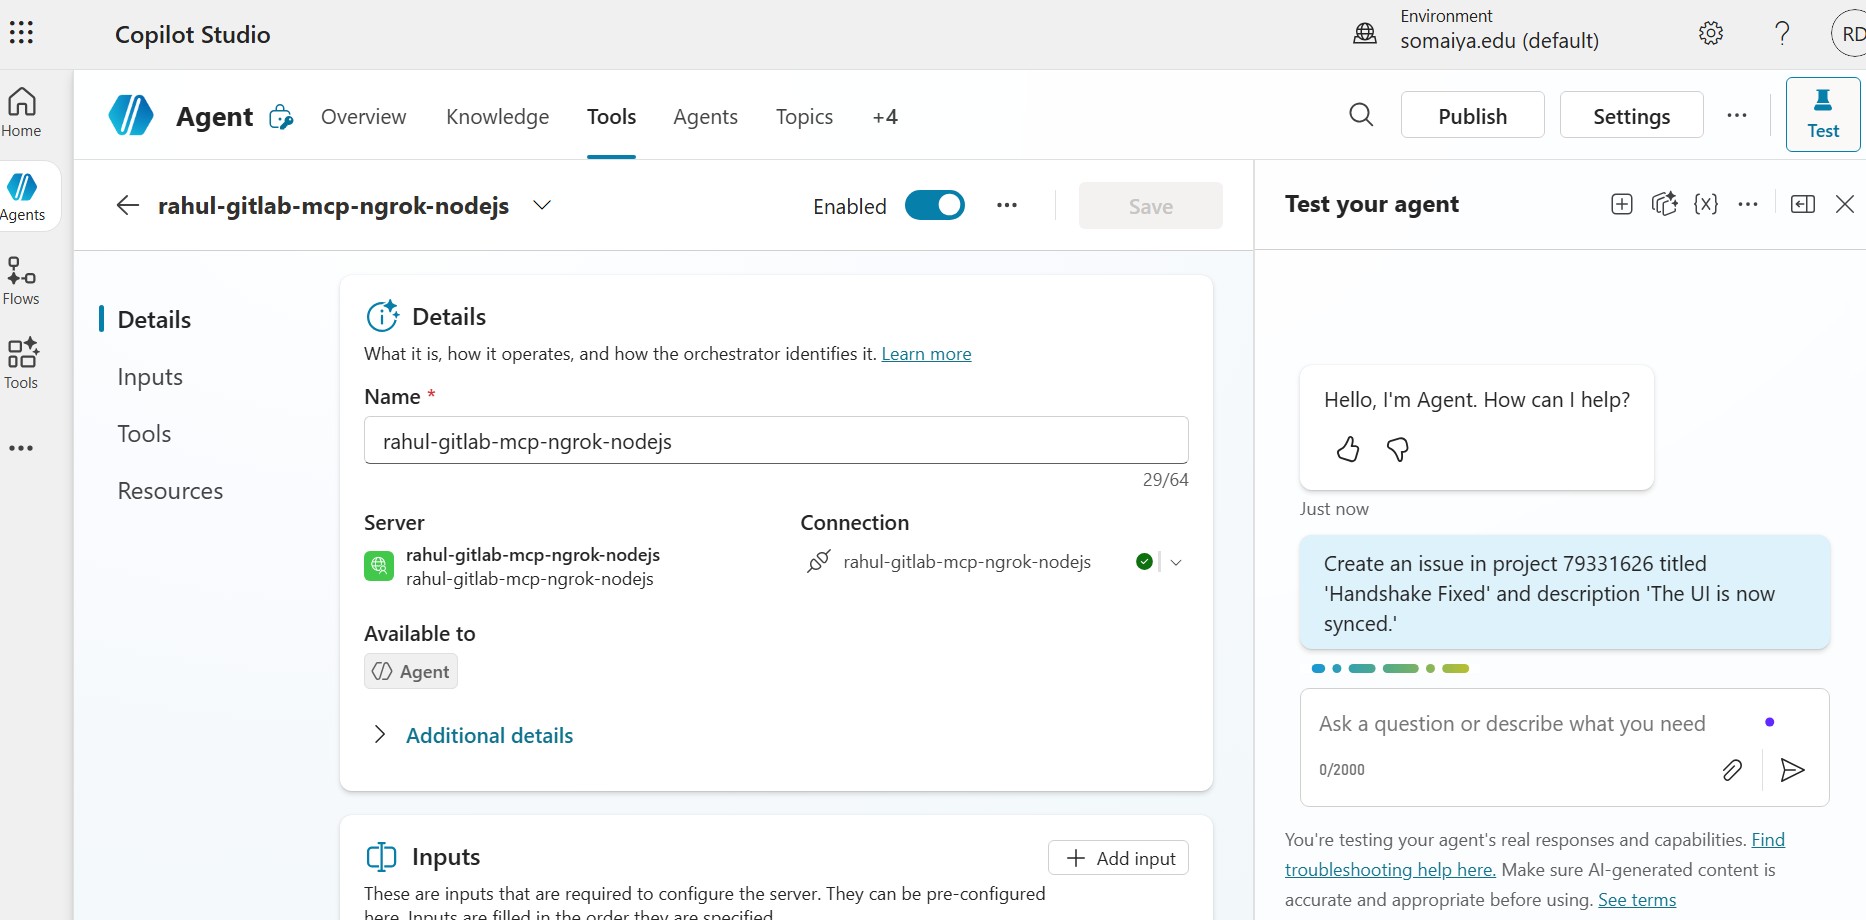Open the help question mark icon
This screenshot has height=920, width=1866.
click(x=1782, y=33)
